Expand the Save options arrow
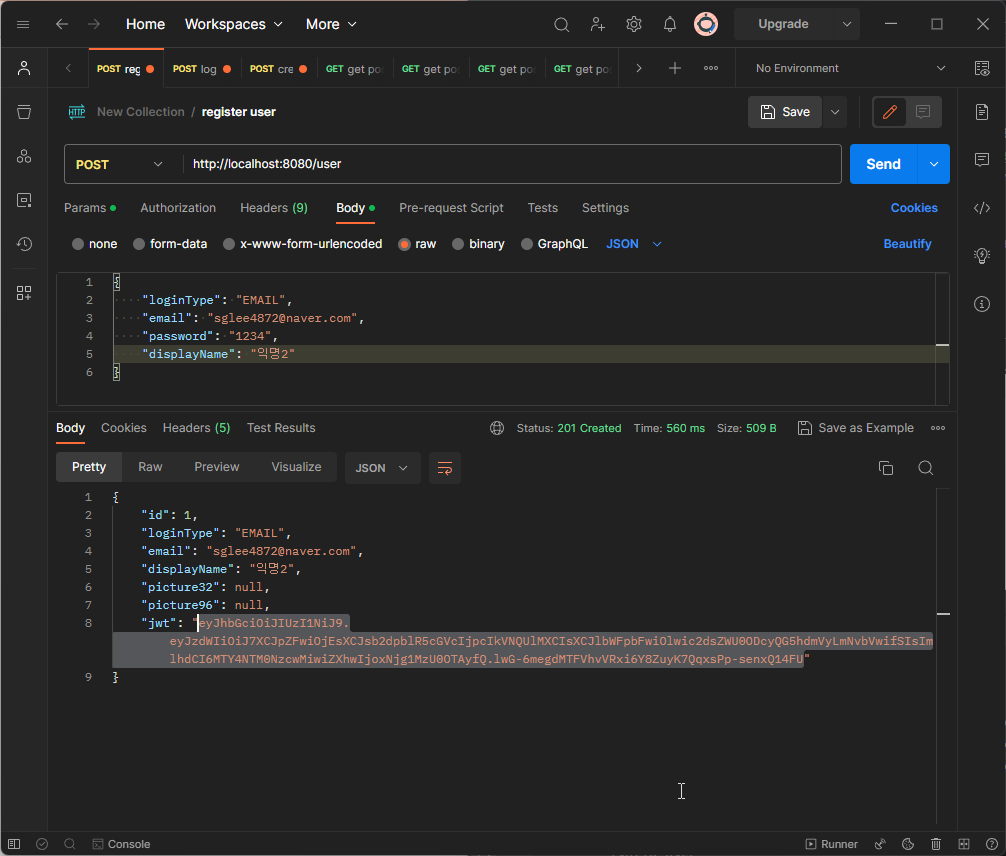The width and height of the screenshot is (1006, 856). [x=835, y=112]
